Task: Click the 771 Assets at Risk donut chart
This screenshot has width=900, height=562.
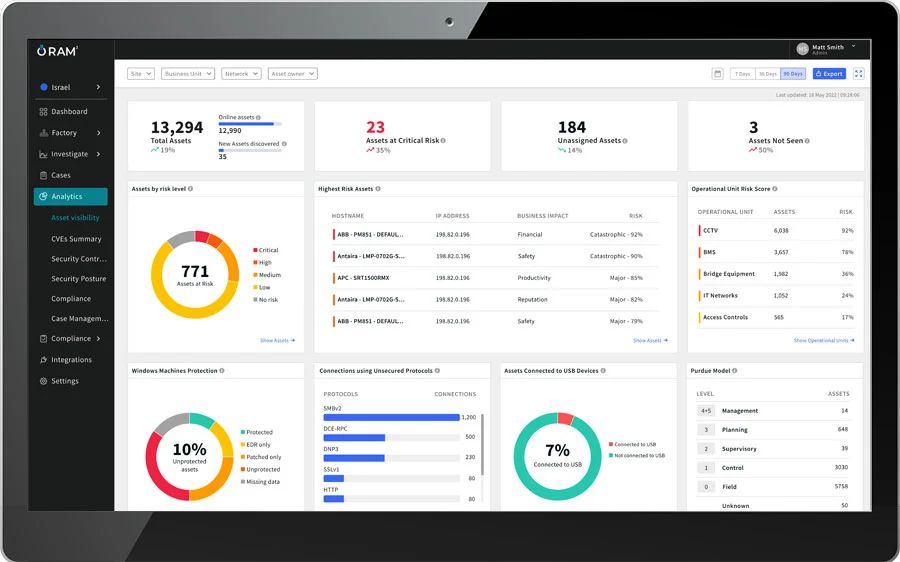Action: point(195,274)
